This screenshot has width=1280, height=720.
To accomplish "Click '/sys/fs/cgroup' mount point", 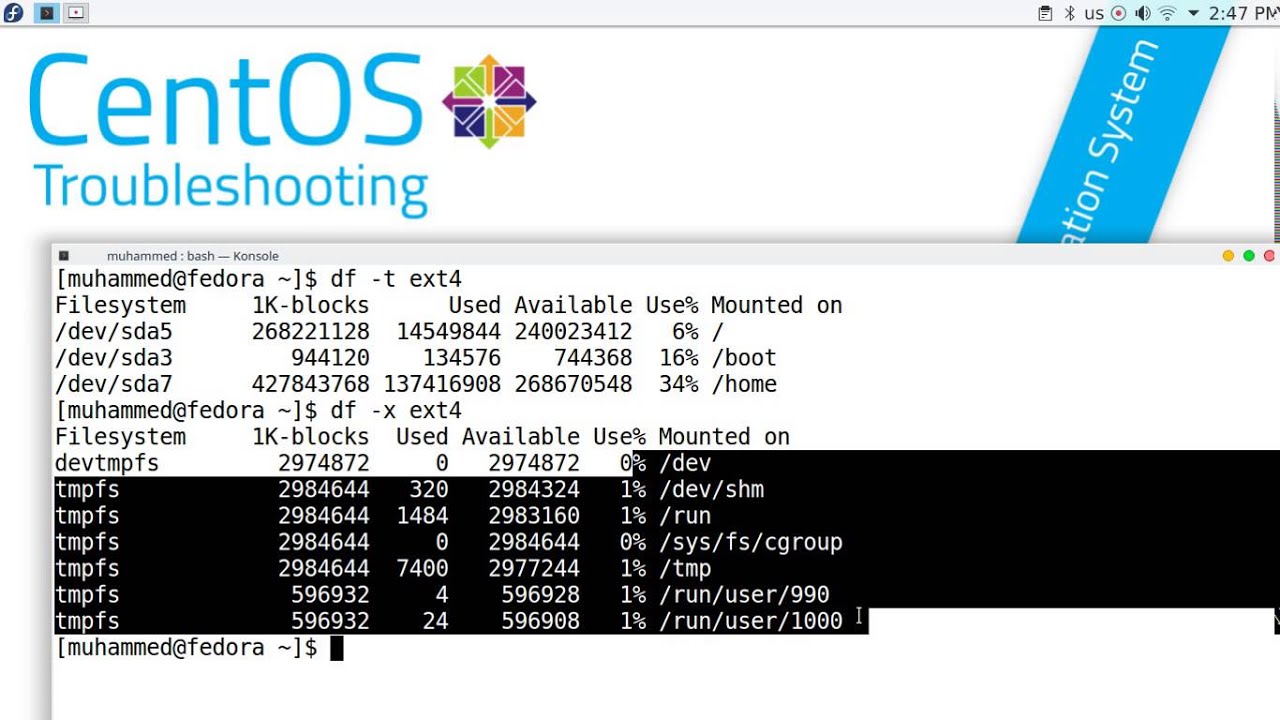I will [751, 542].
